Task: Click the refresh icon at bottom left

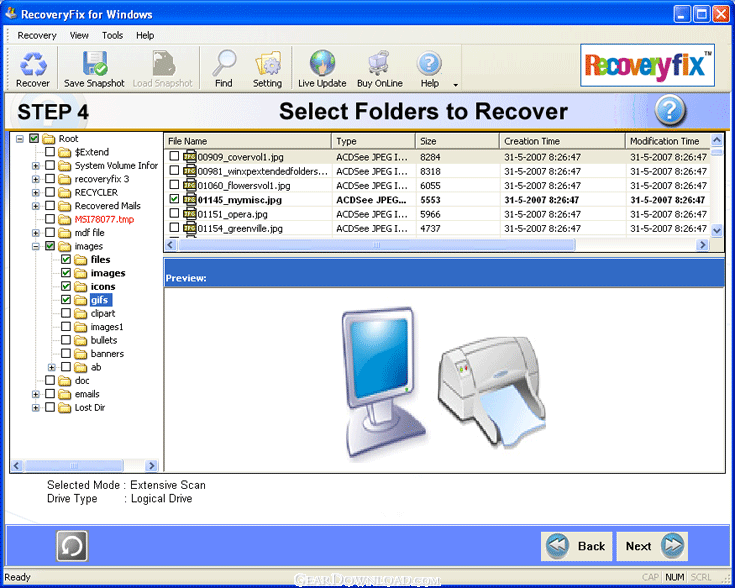Action: coord(72,546)
